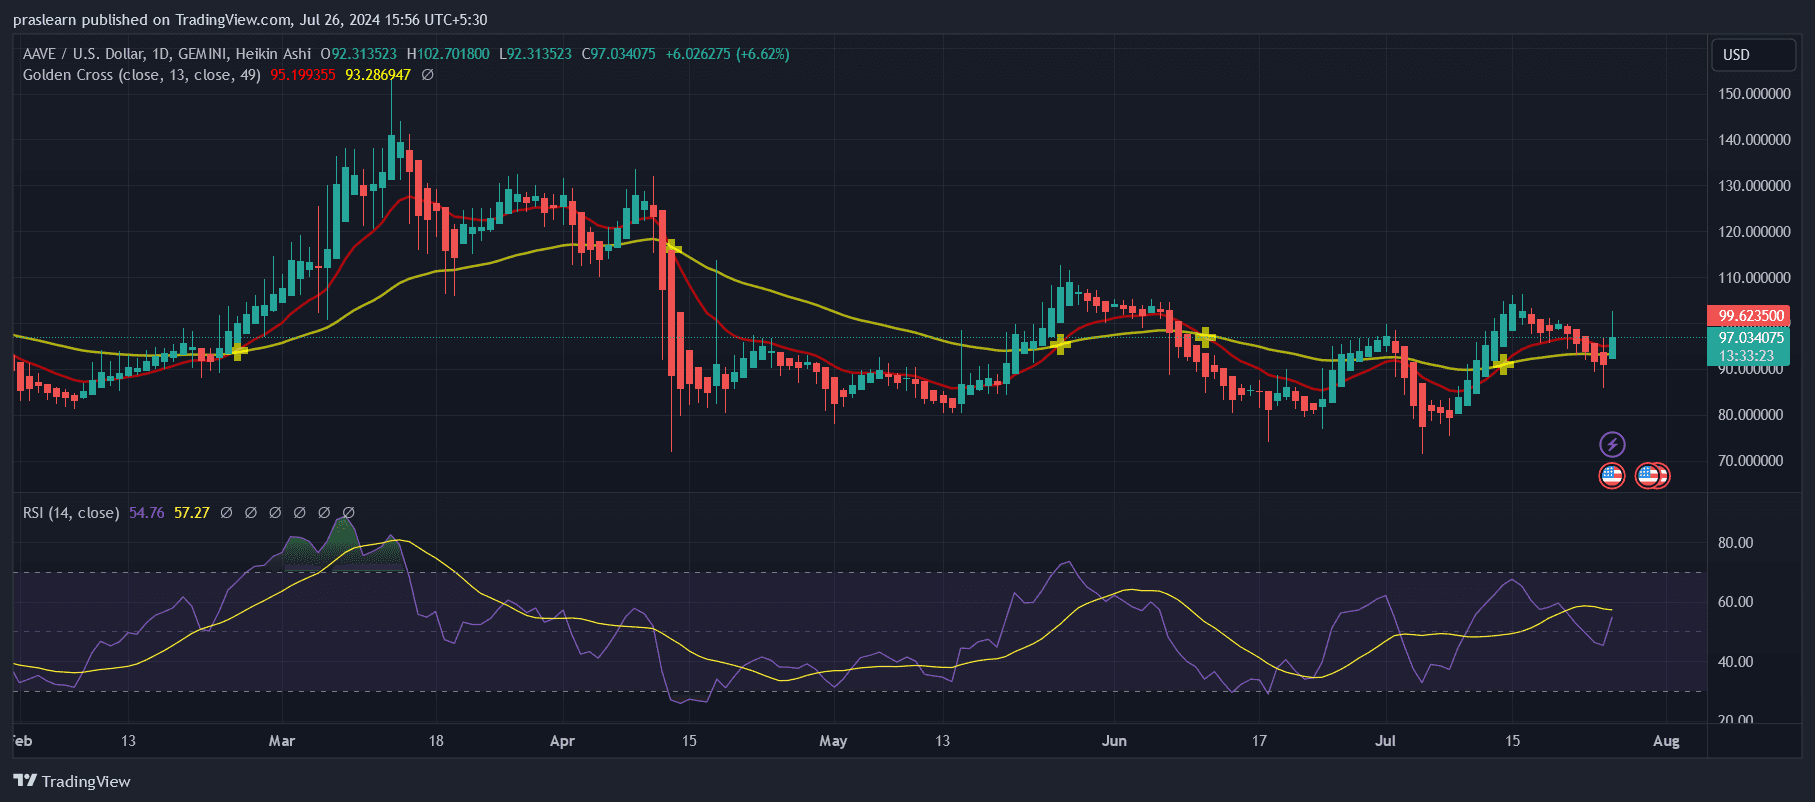Click the purple 54.76 RSI value

pyautogui.click(x=146, y=513)
